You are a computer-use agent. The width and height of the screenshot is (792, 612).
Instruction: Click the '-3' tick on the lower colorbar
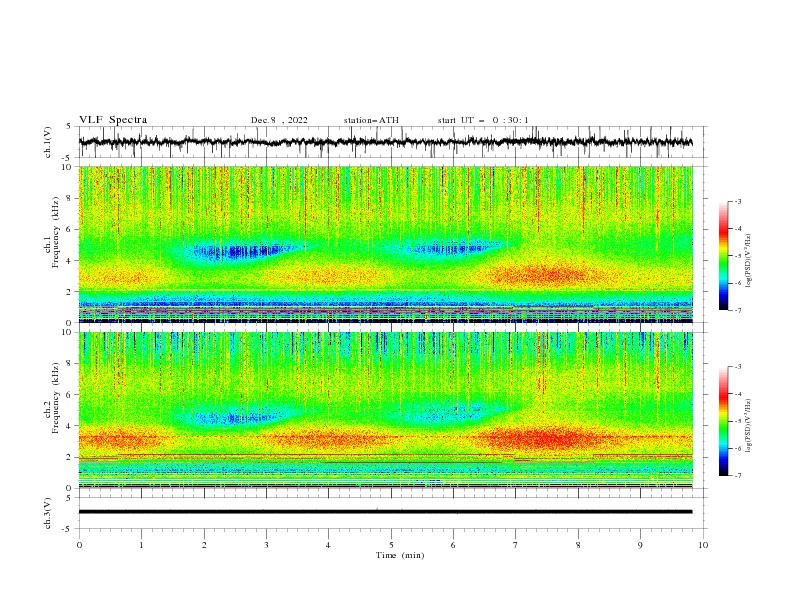tap(737, 367)
